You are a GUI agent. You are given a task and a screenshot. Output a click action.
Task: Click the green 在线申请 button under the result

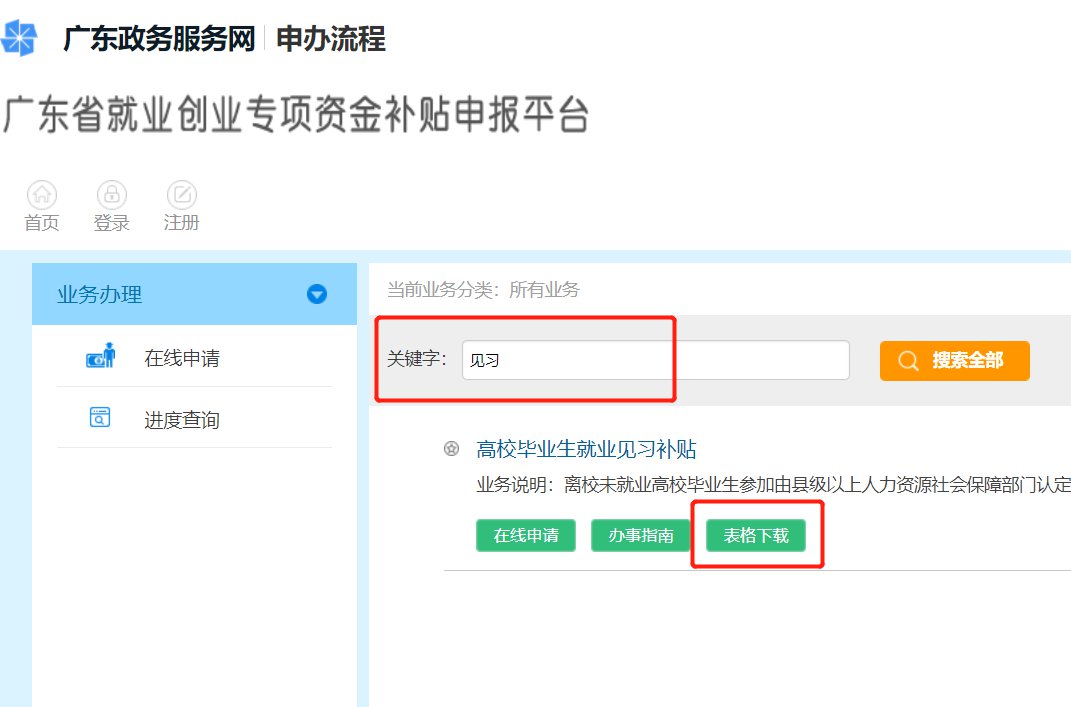point(526,535)
